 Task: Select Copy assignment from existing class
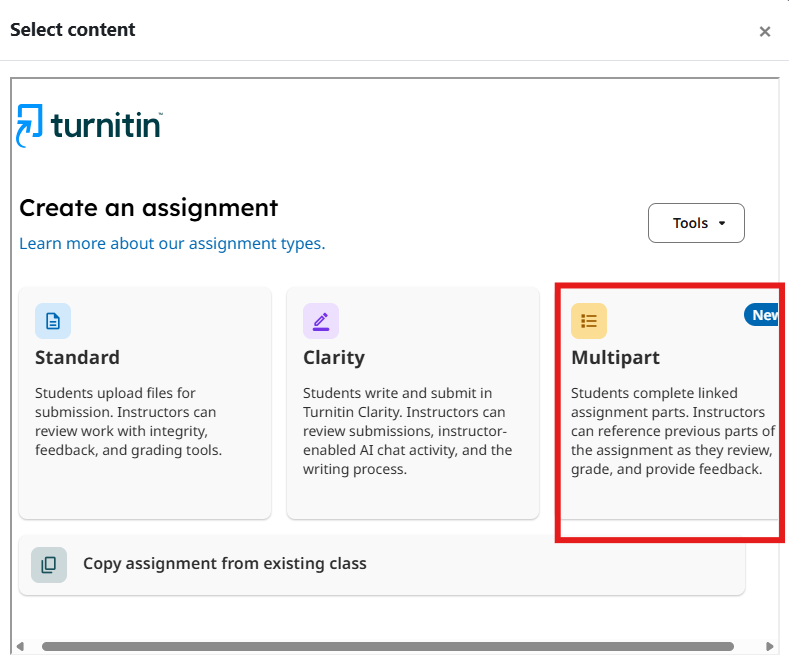tap(382, 565)
